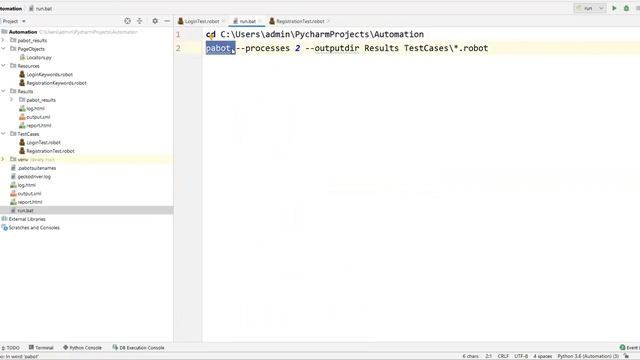The image size is (640, 360).
Task: Open the Terminal tool window
Action: tap(41, 348)
